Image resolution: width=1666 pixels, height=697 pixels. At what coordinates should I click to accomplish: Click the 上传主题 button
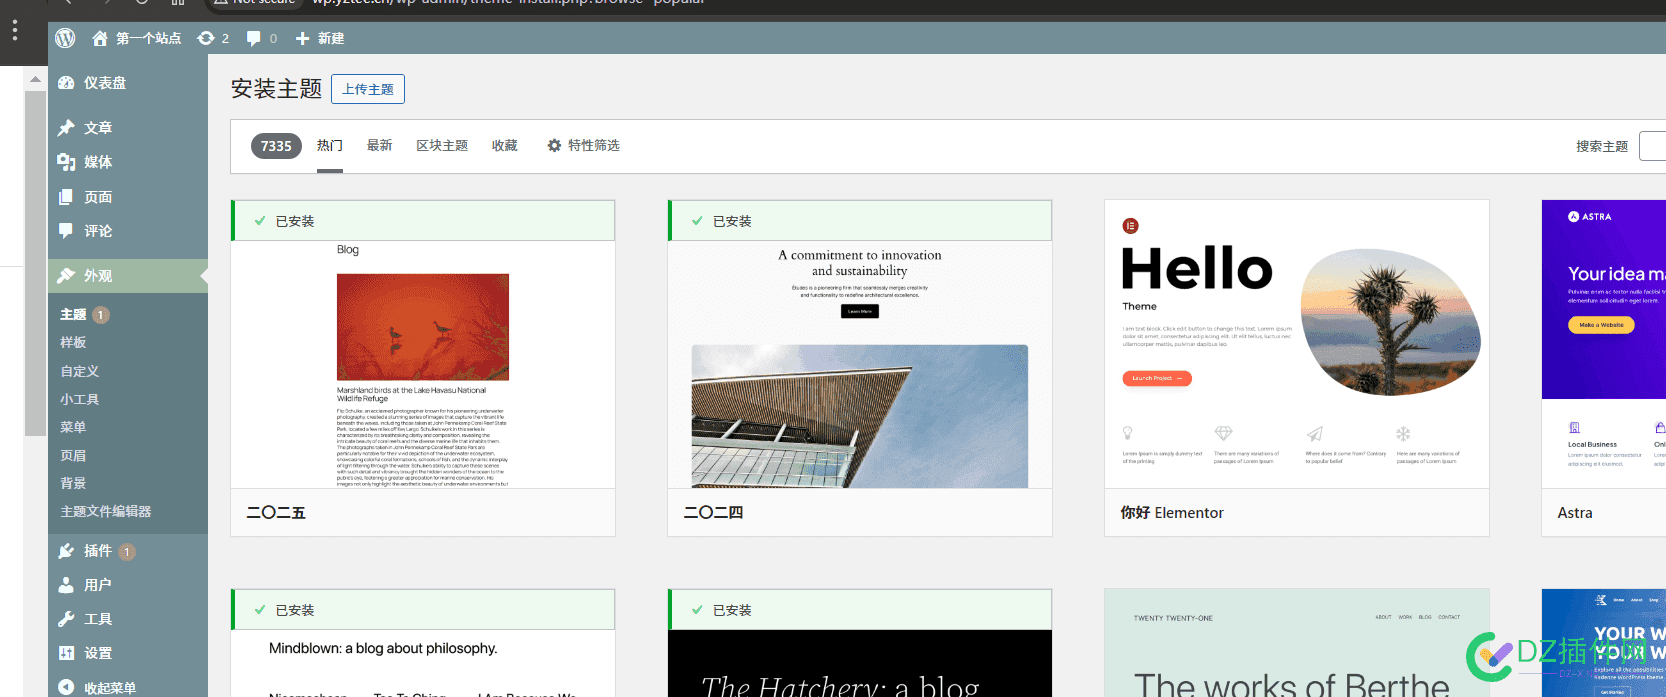click(368, 89)
